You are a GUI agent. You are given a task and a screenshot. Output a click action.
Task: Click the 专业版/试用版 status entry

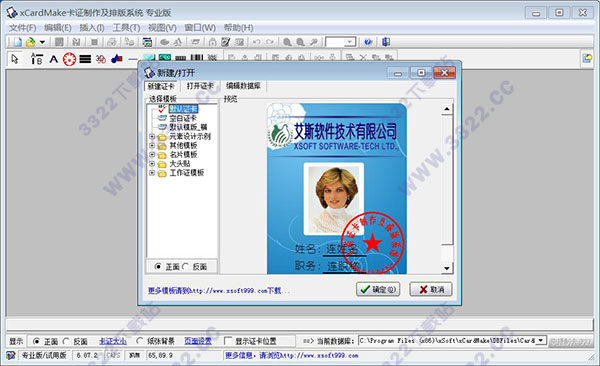[x=44, y=355]
